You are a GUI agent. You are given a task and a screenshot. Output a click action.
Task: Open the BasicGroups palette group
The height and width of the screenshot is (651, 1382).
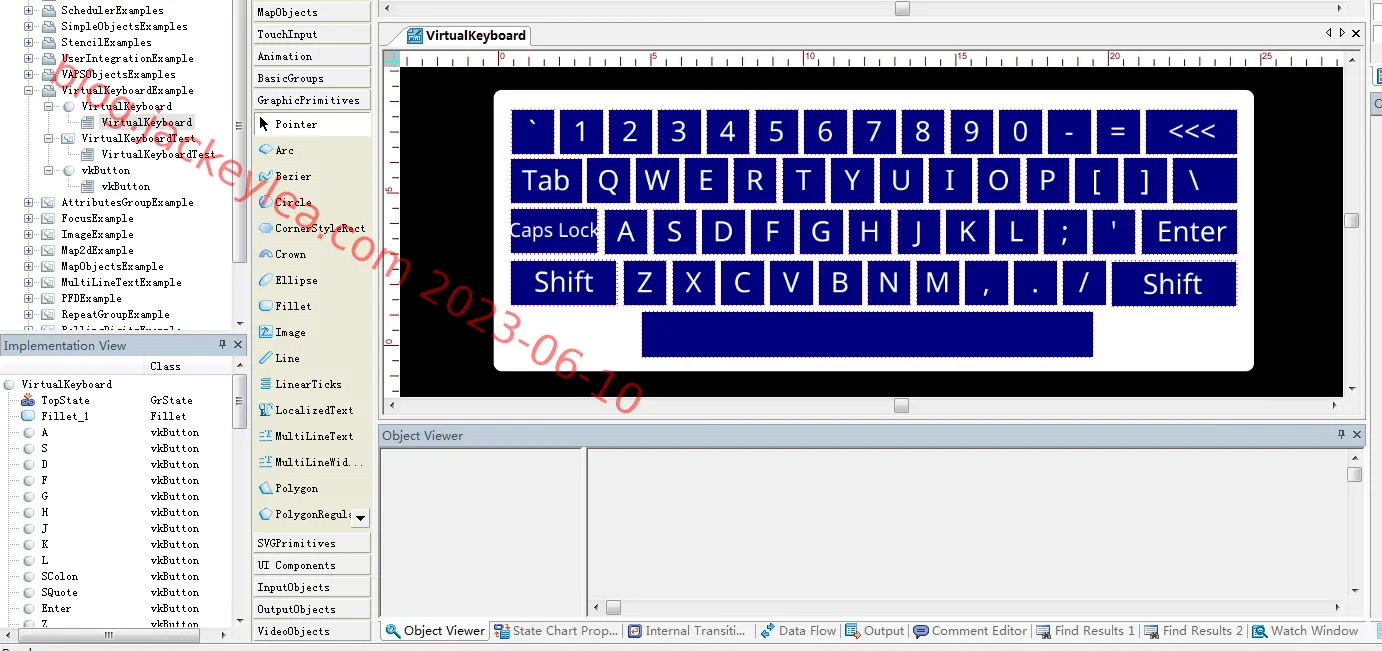coord(312,78)
